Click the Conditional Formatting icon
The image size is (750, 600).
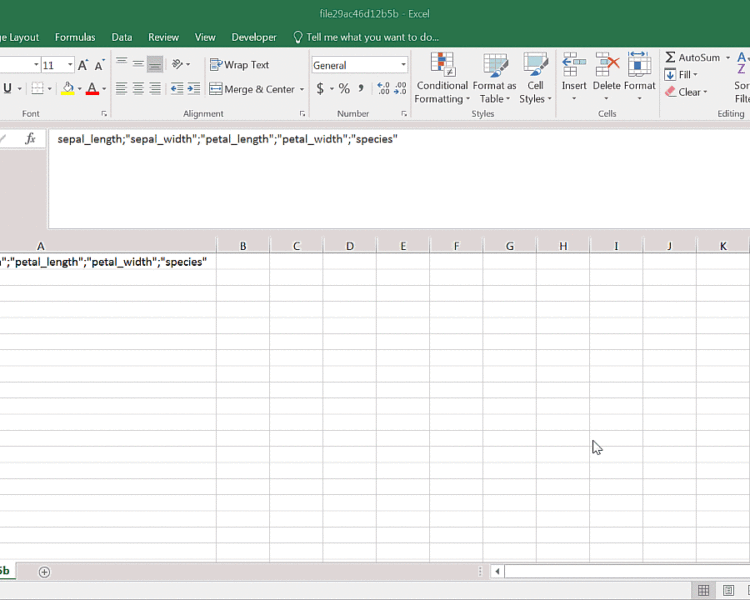point(442,67)
